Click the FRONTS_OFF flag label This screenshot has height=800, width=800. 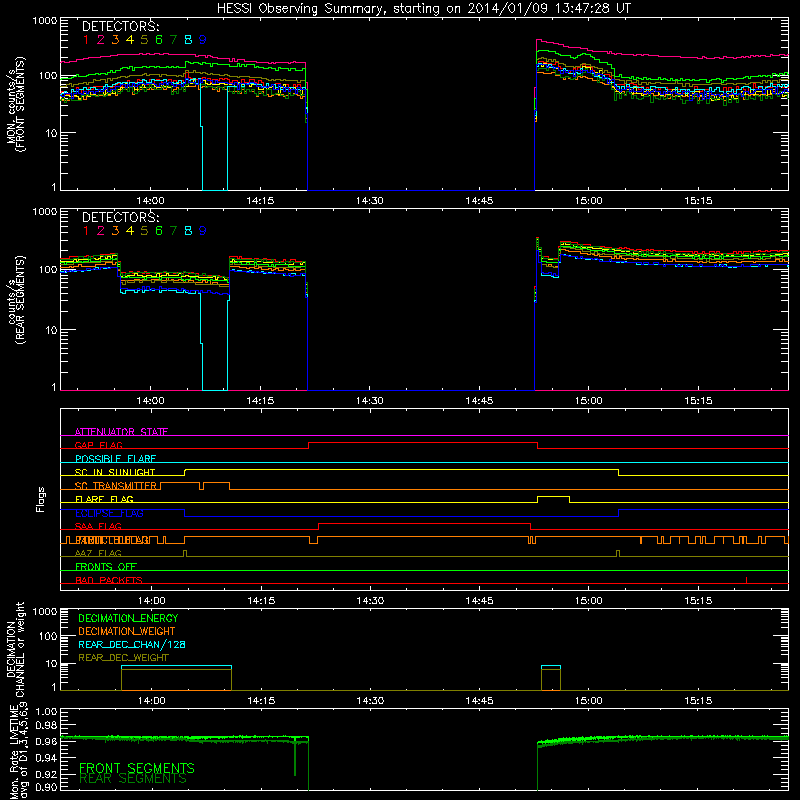click(106, 567)
